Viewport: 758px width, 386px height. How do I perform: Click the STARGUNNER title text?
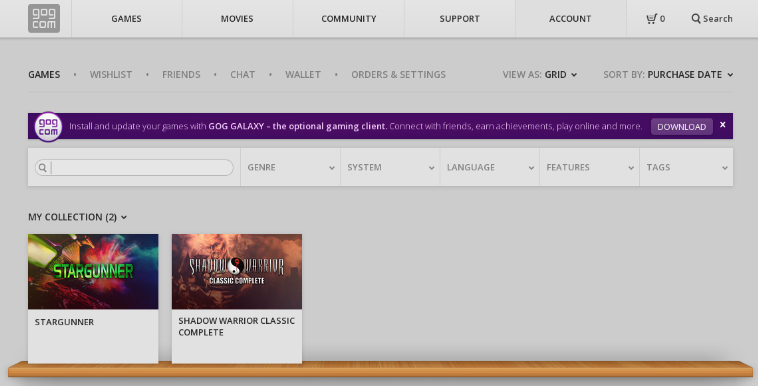64,322
